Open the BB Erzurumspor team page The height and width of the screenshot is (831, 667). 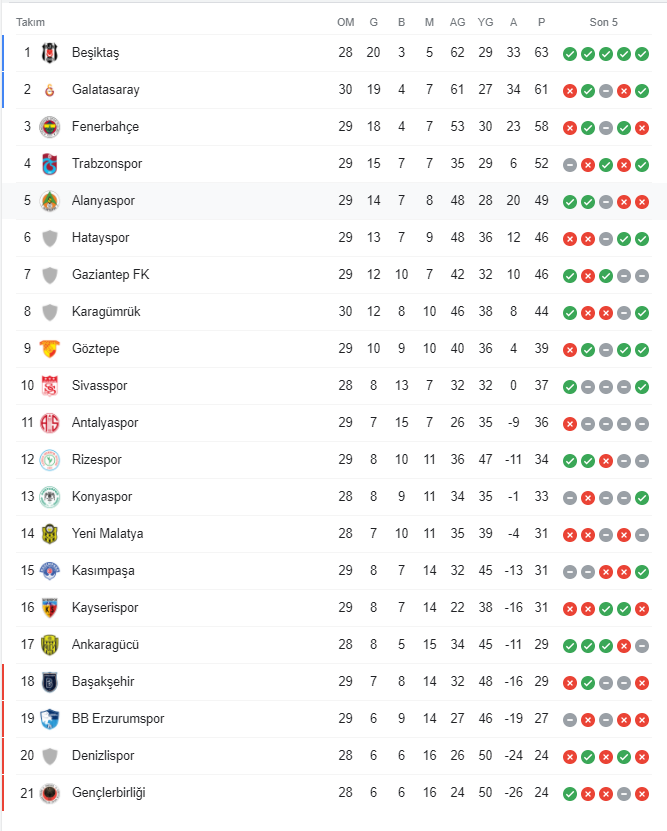coord(118,719)
